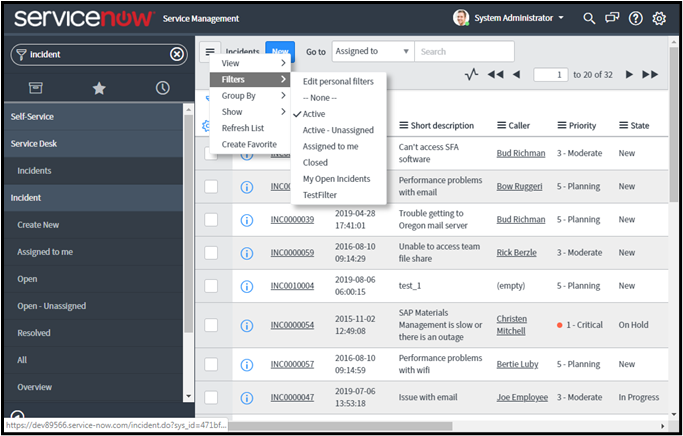Click the list Search input field
The height and width of the screenshot is (436, 683).
click(x=464, y=51)
